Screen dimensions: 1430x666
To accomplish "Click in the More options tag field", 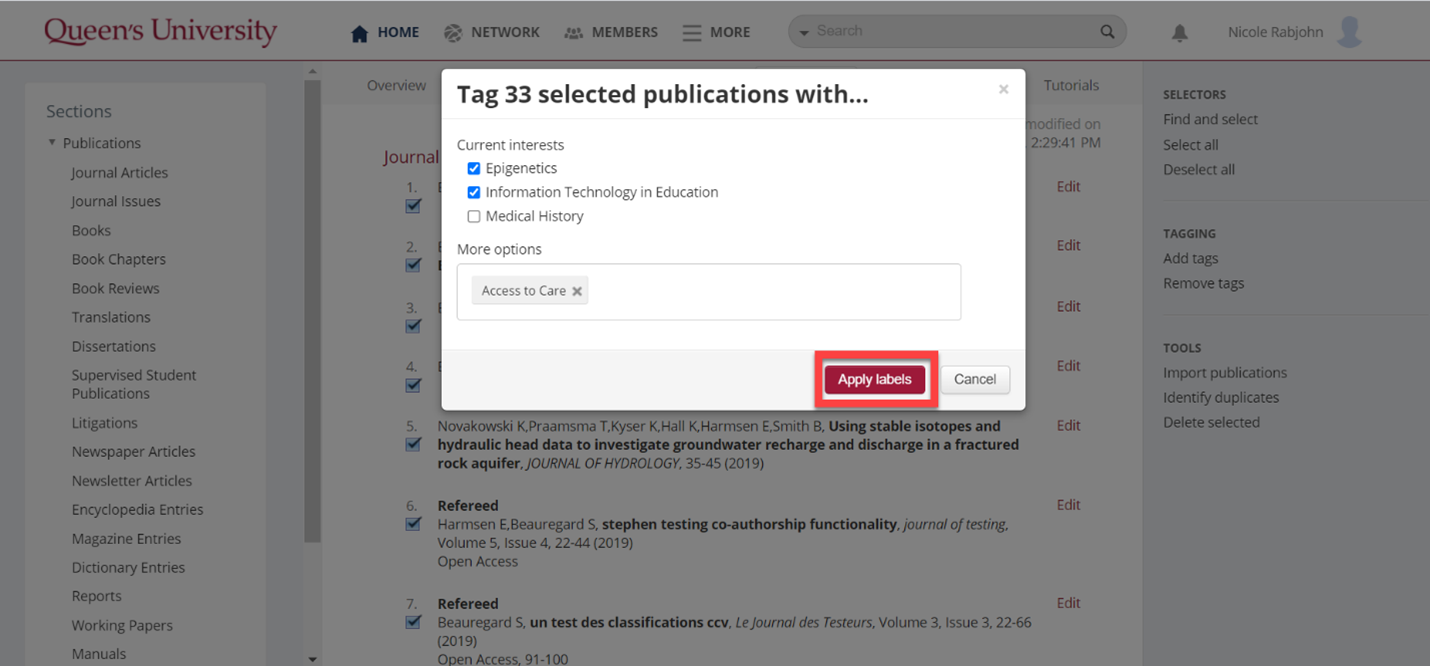I will tap(770, 292).
